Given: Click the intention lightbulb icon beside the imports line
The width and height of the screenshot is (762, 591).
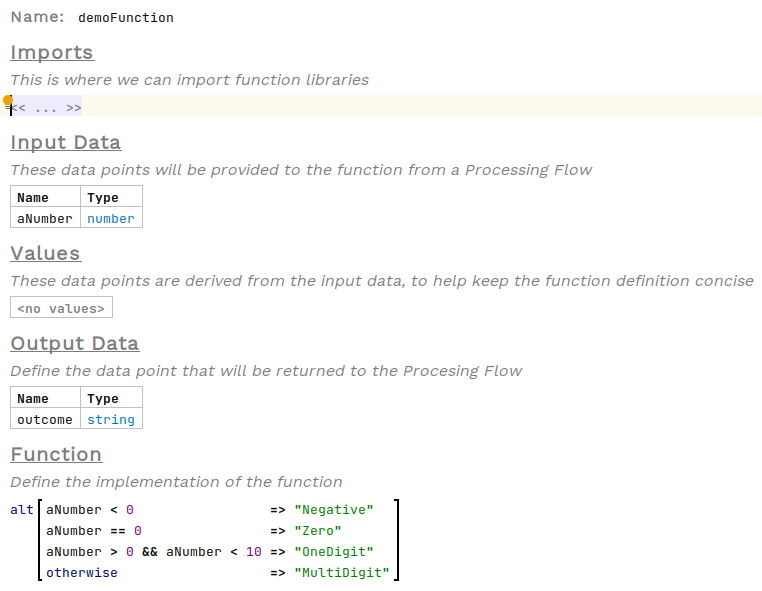Looking at the screenshot, I should tap(8, 101).
